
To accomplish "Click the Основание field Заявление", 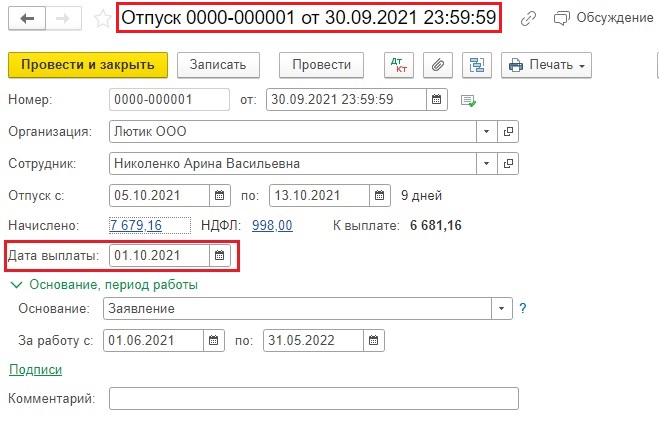I will (x=297, y=309).
